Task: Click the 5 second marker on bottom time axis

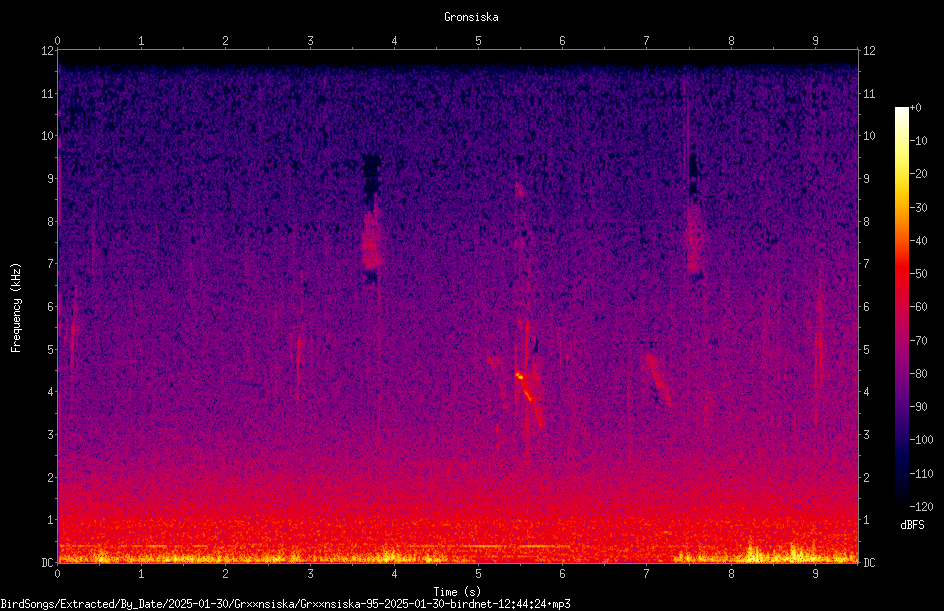Action: click(479, 573)
